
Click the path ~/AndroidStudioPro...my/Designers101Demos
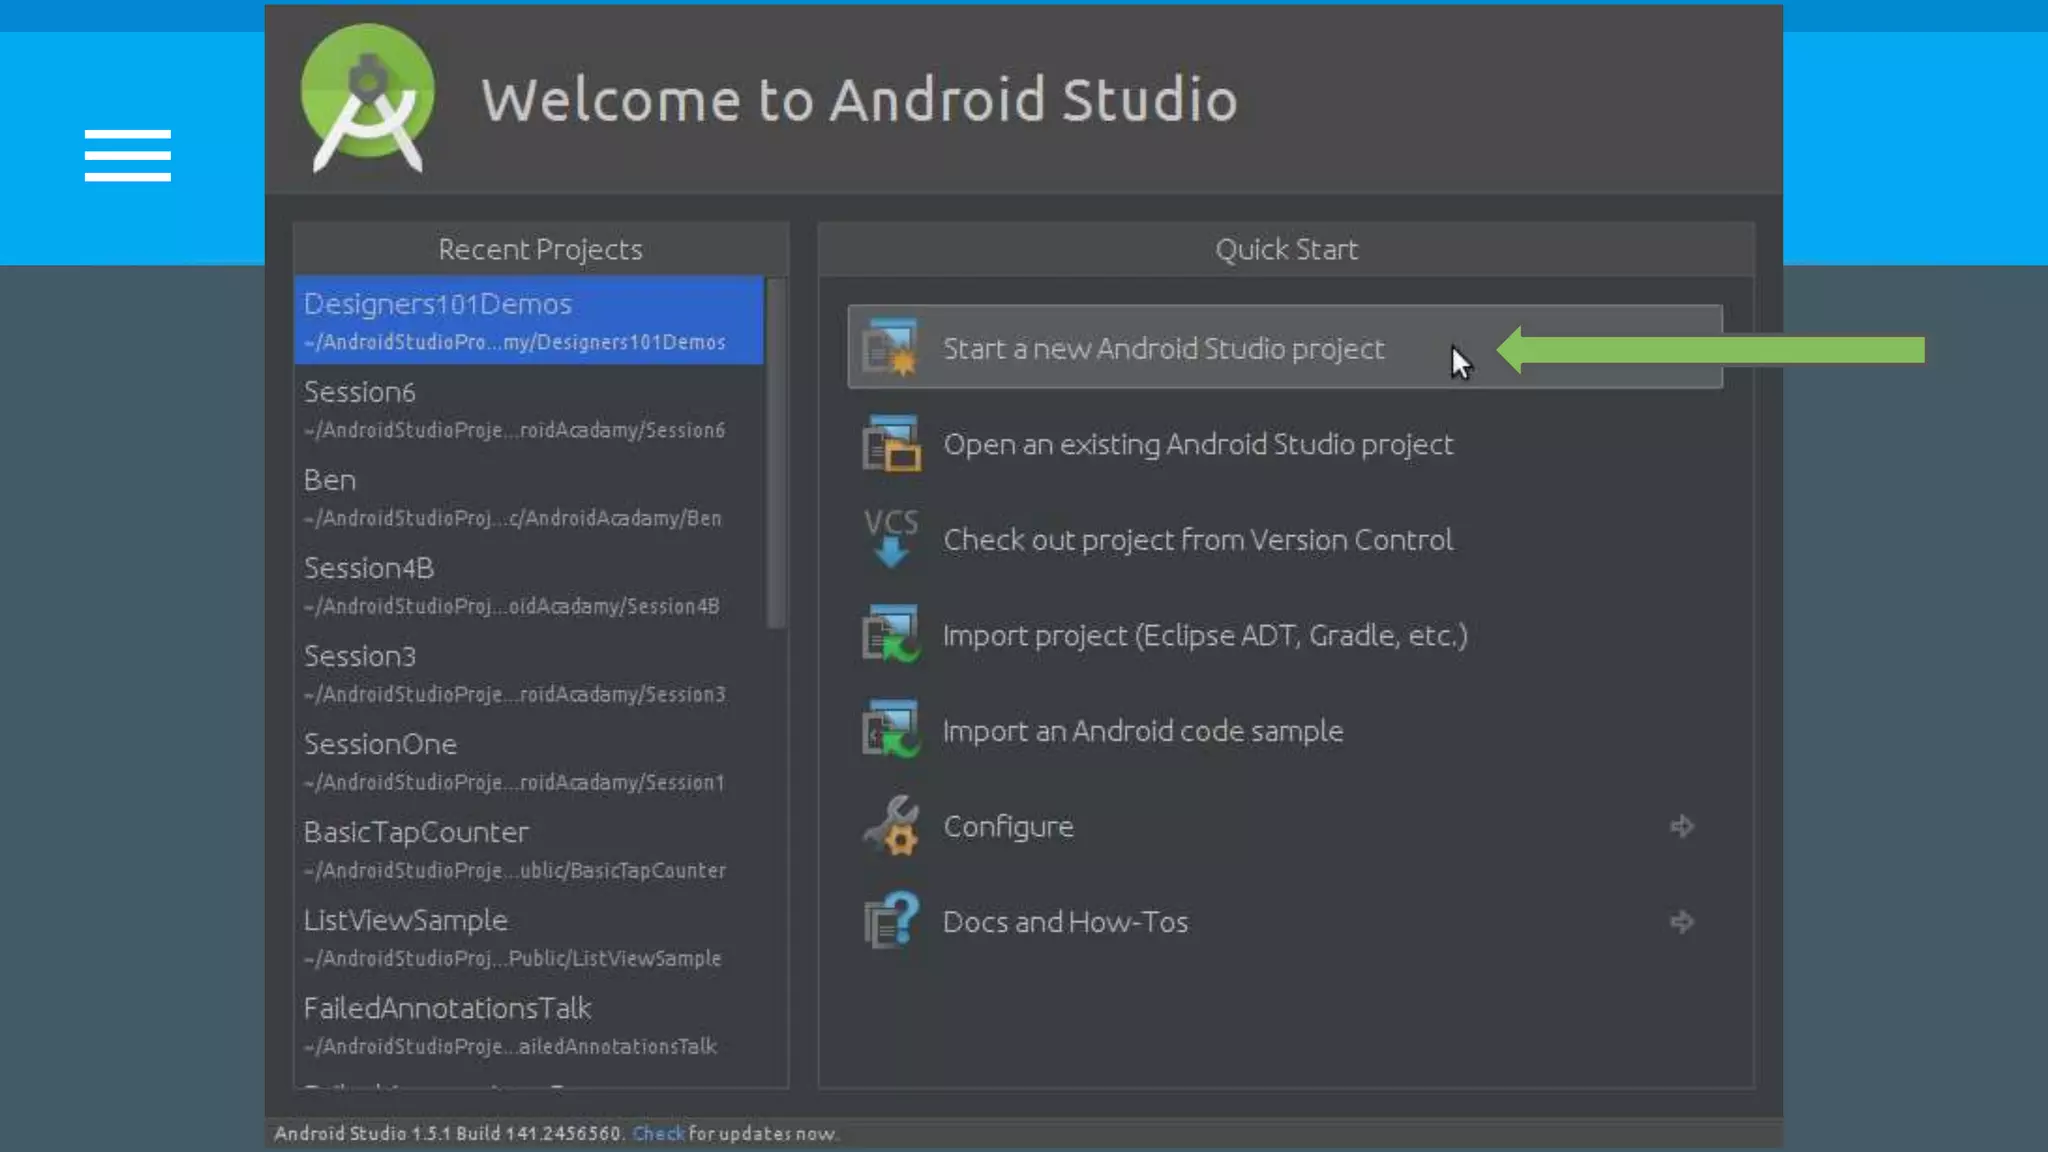(515, 342)
